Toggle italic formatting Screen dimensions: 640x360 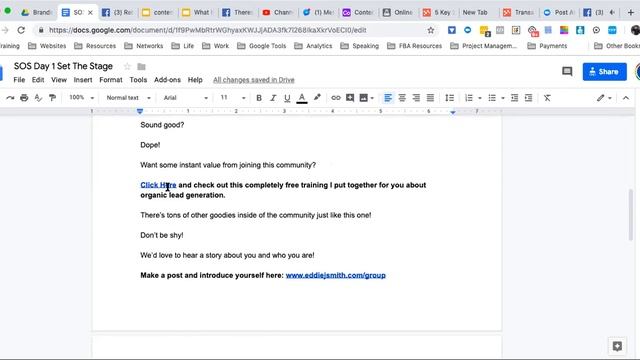273,98
